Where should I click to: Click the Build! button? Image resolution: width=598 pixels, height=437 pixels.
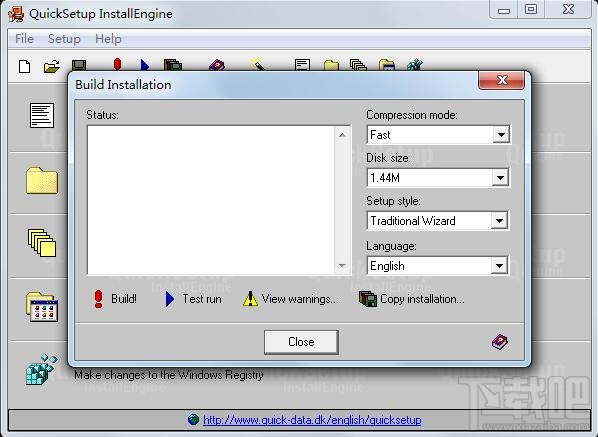tap(115, 299)
